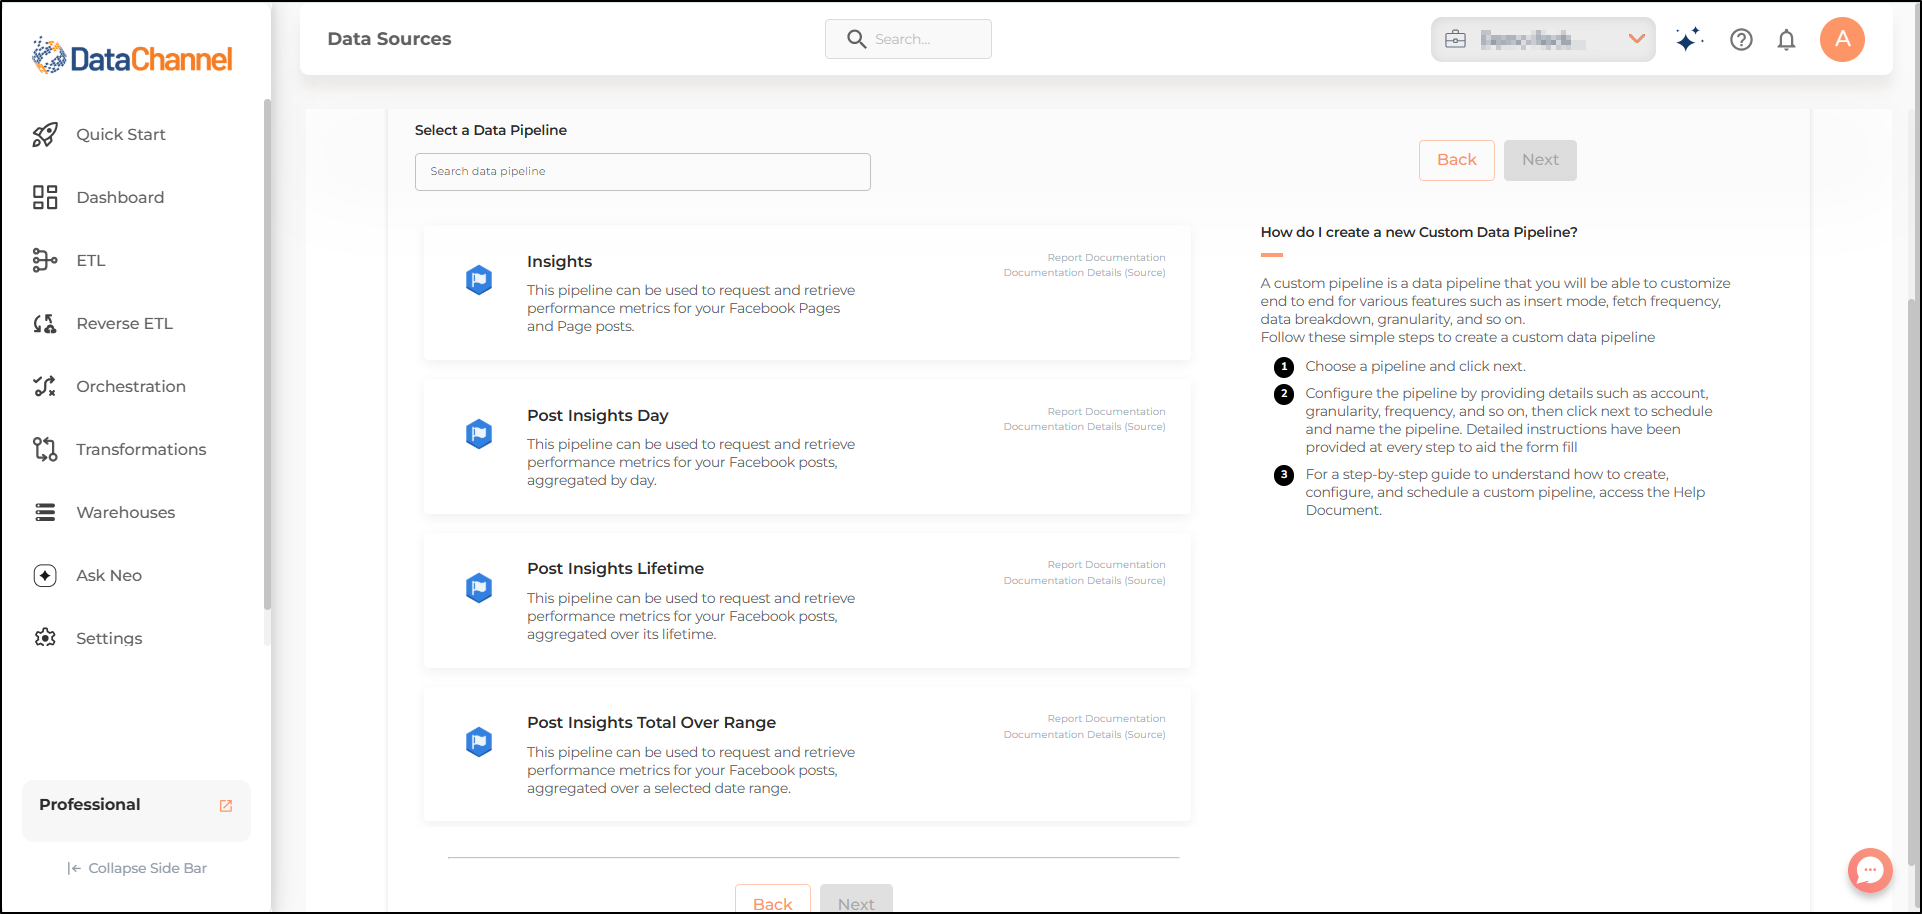Expand the workspace selector dropdown arrow
Screen dimensions: 1922x914
1636,39
